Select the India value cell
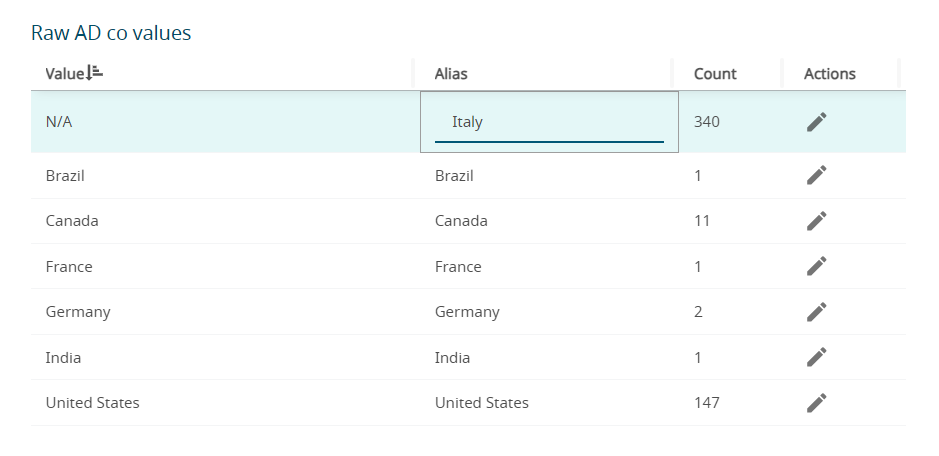This screenshot has width=939, height=456. click(63, 358)
